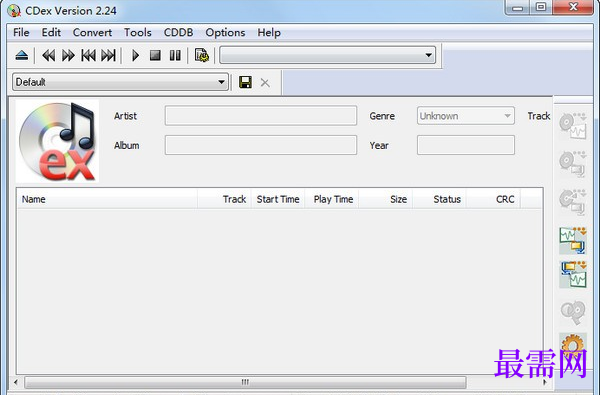Close the CDex window

[574, 8]
